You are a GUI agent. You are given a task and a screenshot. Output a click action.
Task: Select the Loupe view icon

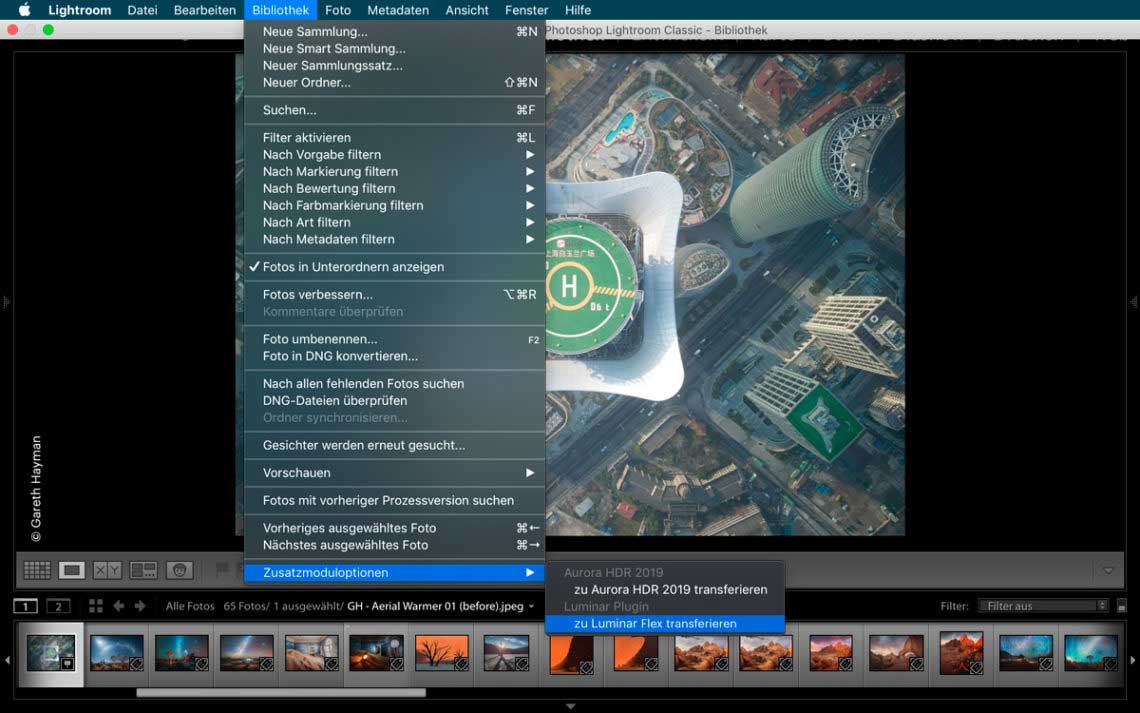[71, 570]
